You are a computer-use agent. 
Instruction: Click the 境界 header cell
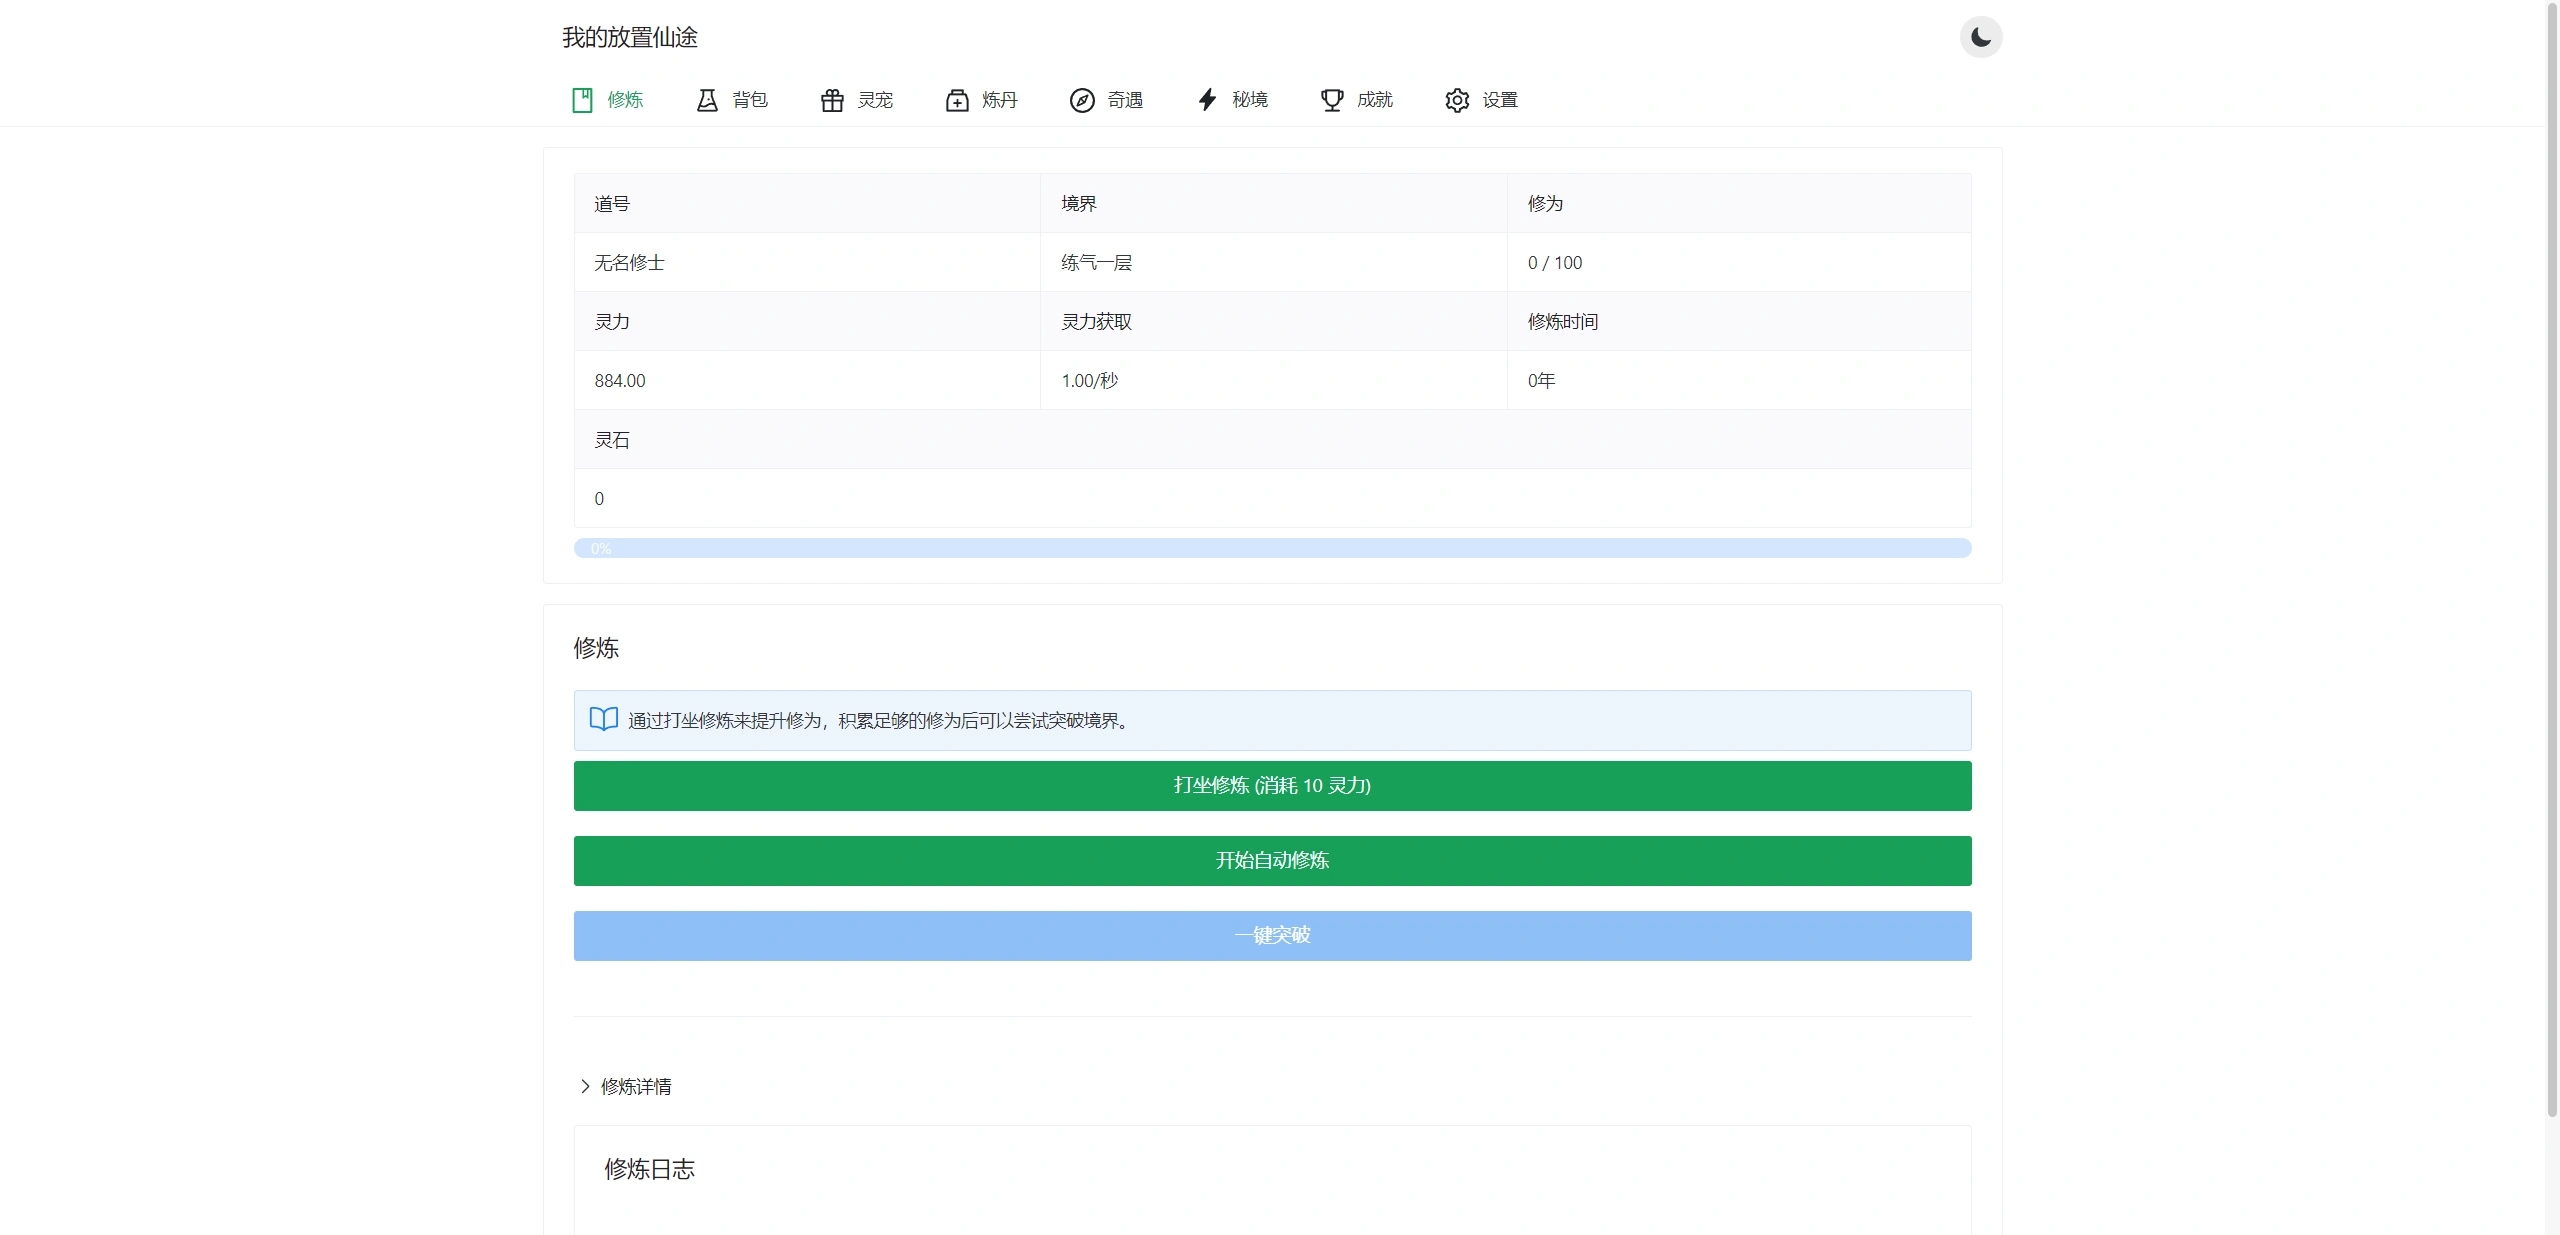click(1273, 203)
